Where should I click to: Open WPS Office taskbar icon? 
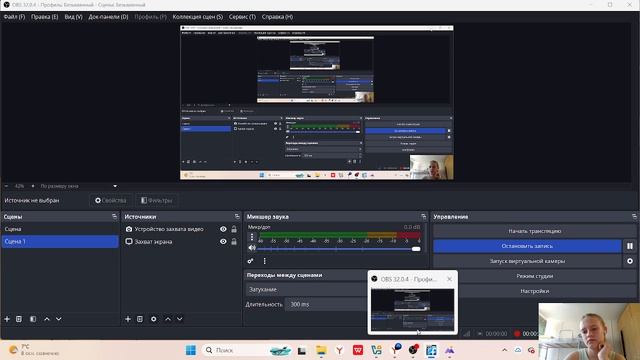(358, 350)
